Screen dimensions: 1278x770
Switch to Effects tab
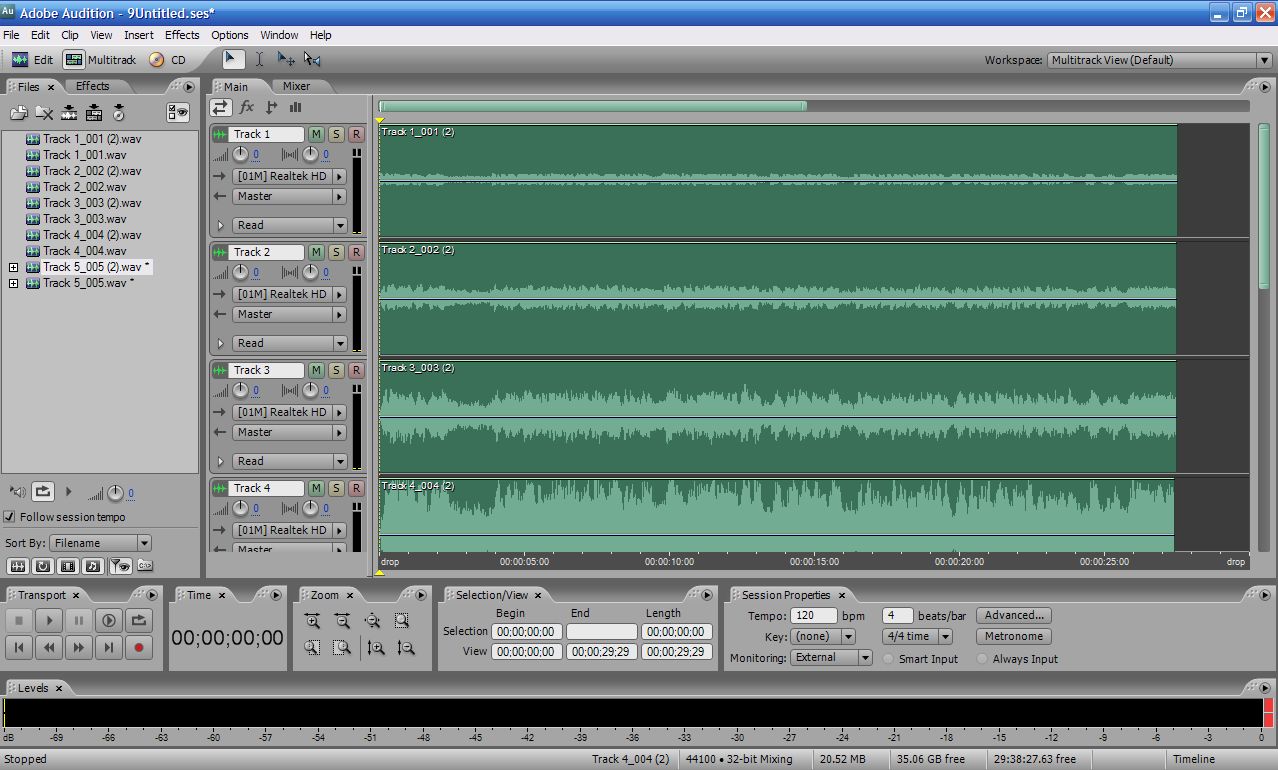93,86
